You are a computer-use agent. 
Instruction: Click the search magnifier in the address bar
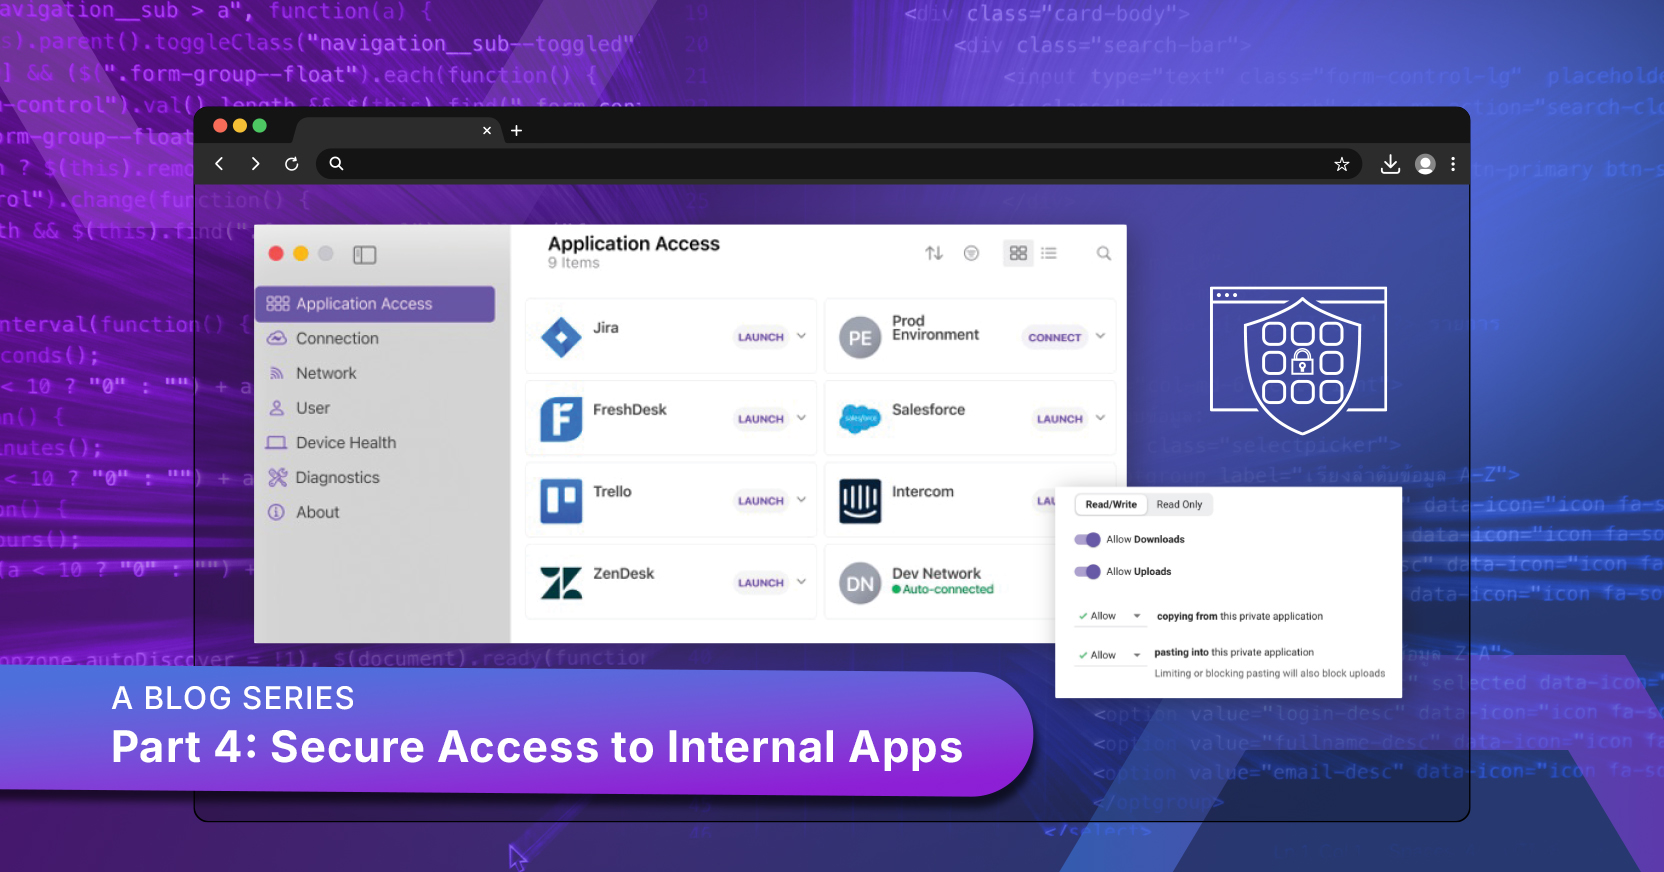[x=337, y=164]
